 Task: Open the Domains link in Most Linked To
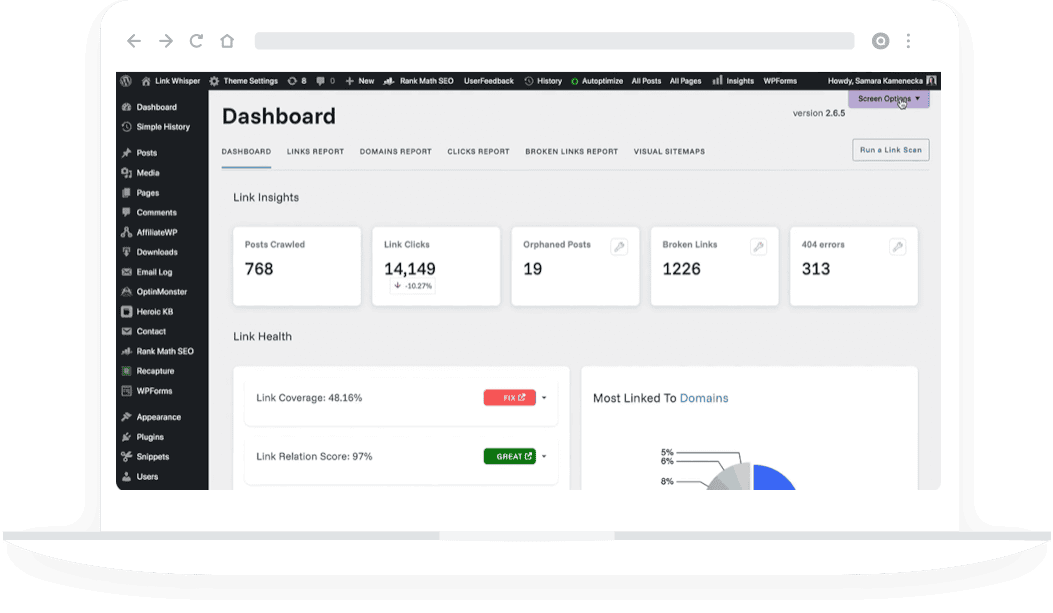pos(703,397)
